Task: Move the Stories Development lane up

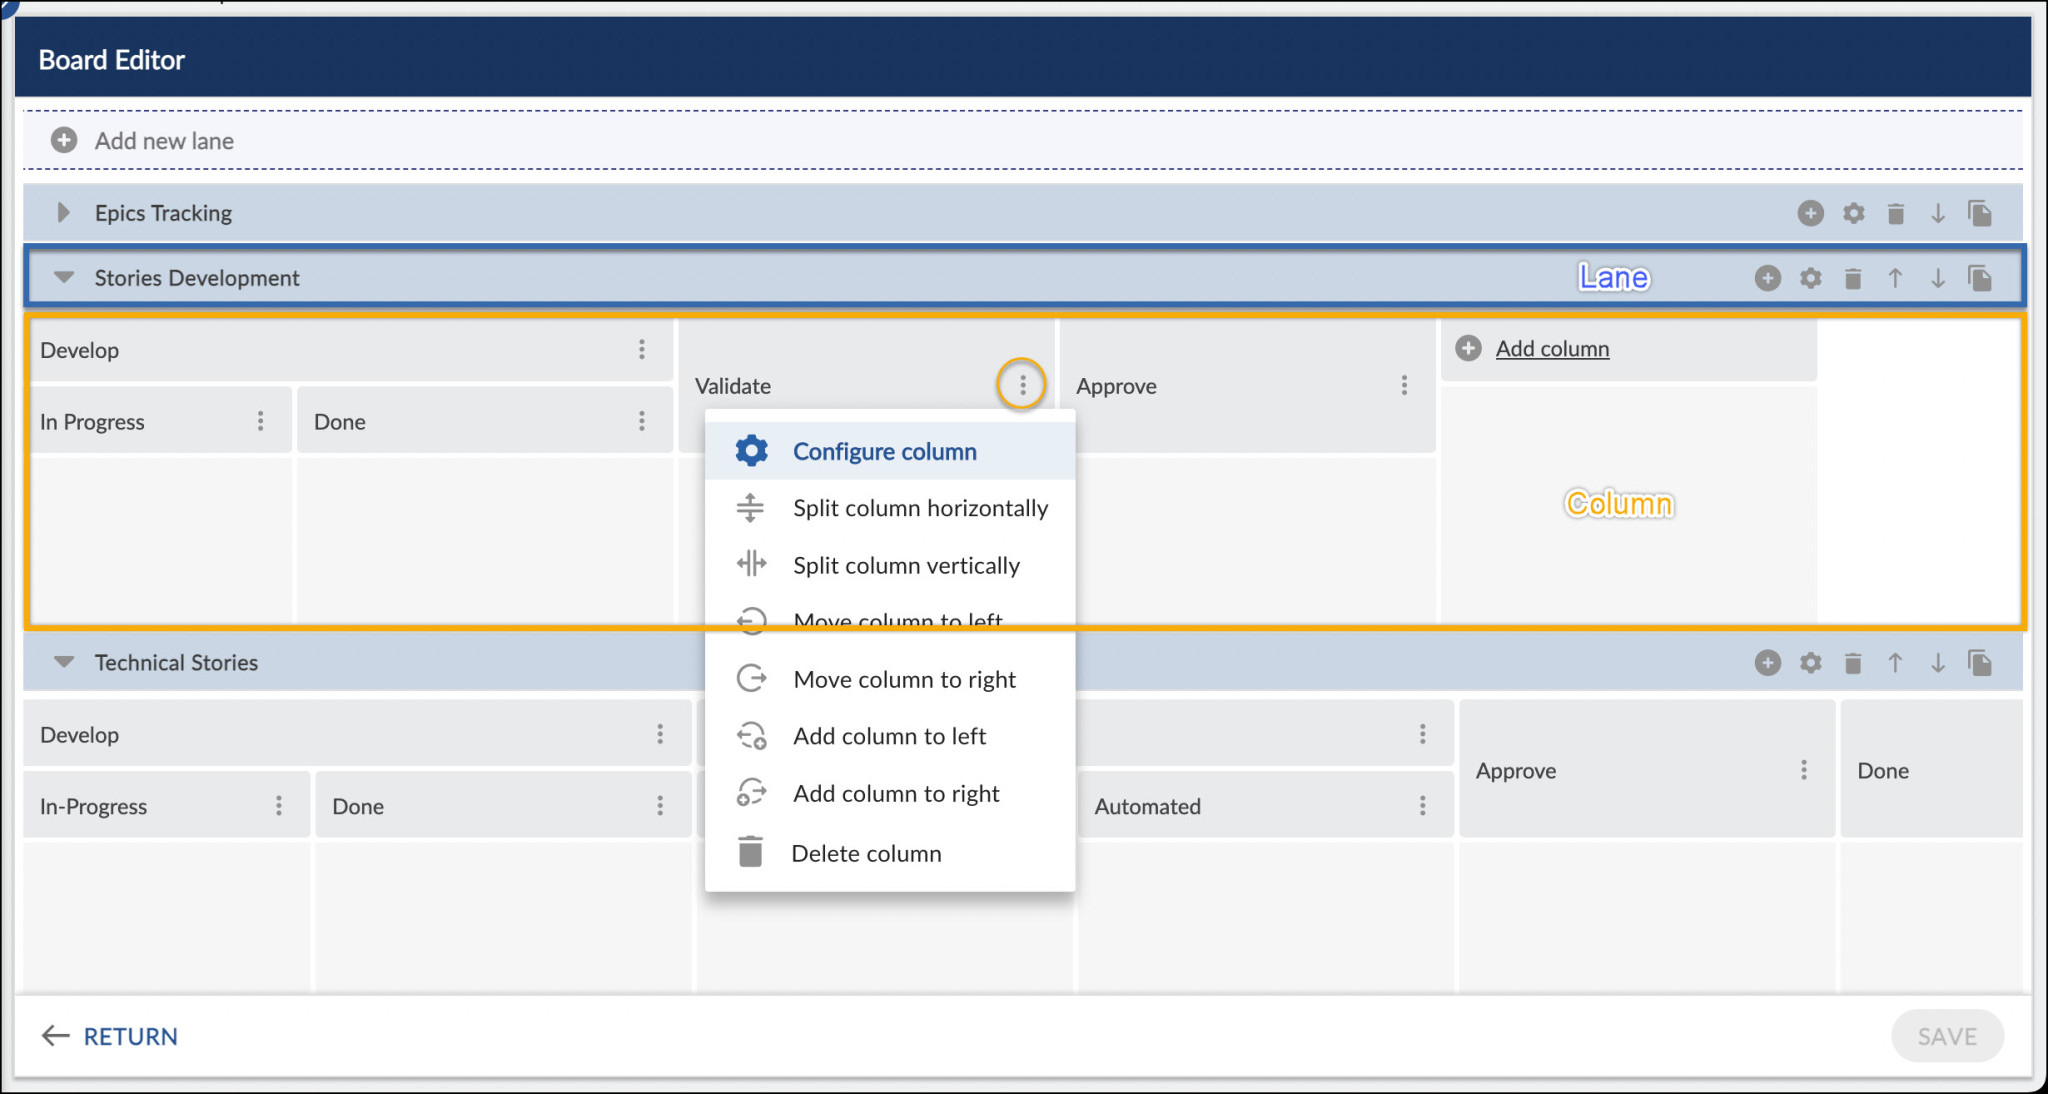Action: [x=1896, y=278]
